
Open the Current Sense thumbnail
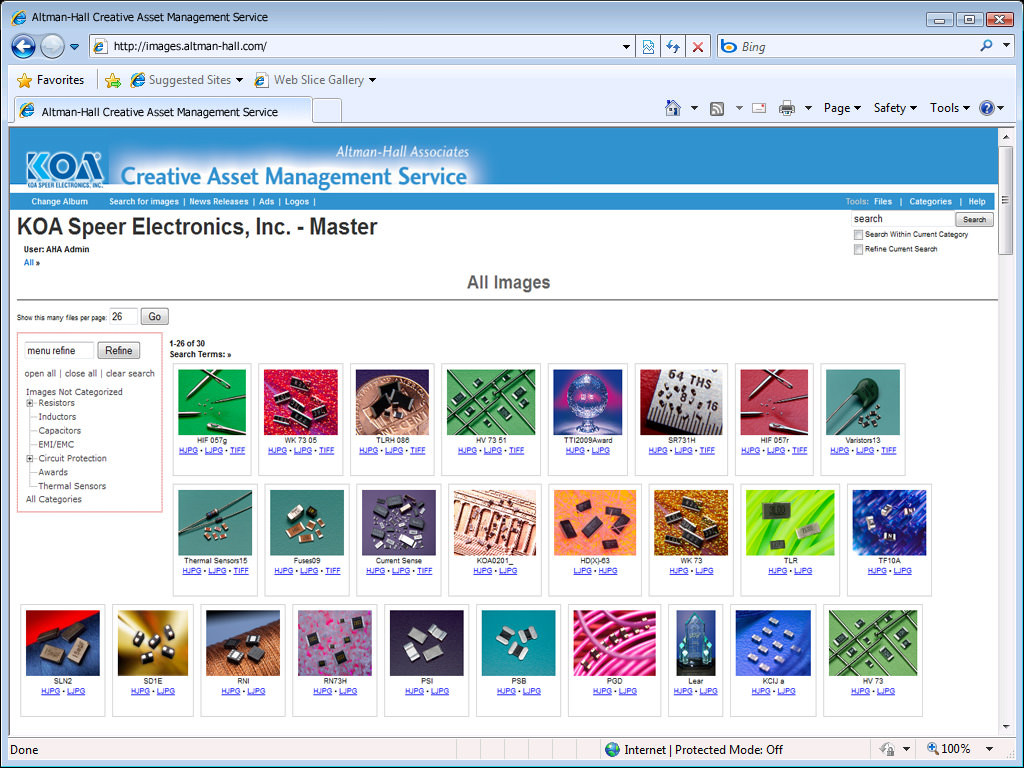pyautogui.click(x=398, y=522)
